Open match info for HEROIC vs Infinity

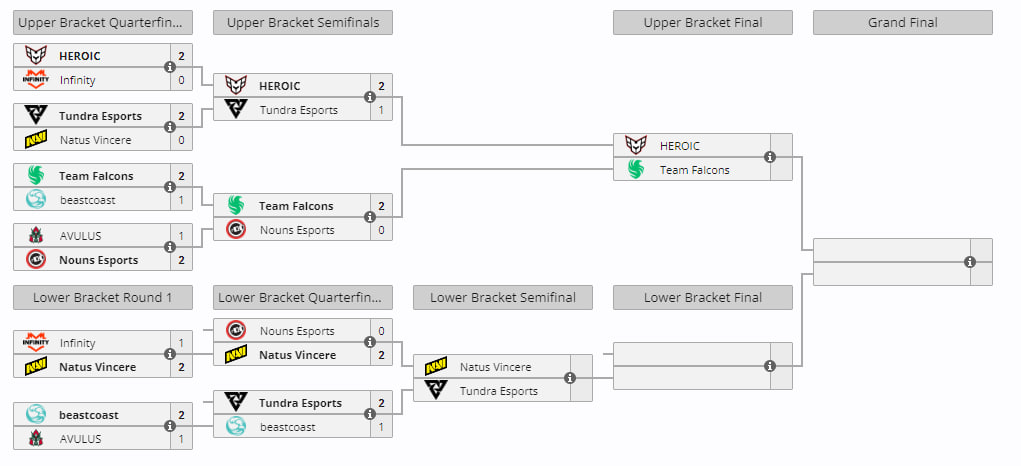pyautogui.click(x=170, y=67)
